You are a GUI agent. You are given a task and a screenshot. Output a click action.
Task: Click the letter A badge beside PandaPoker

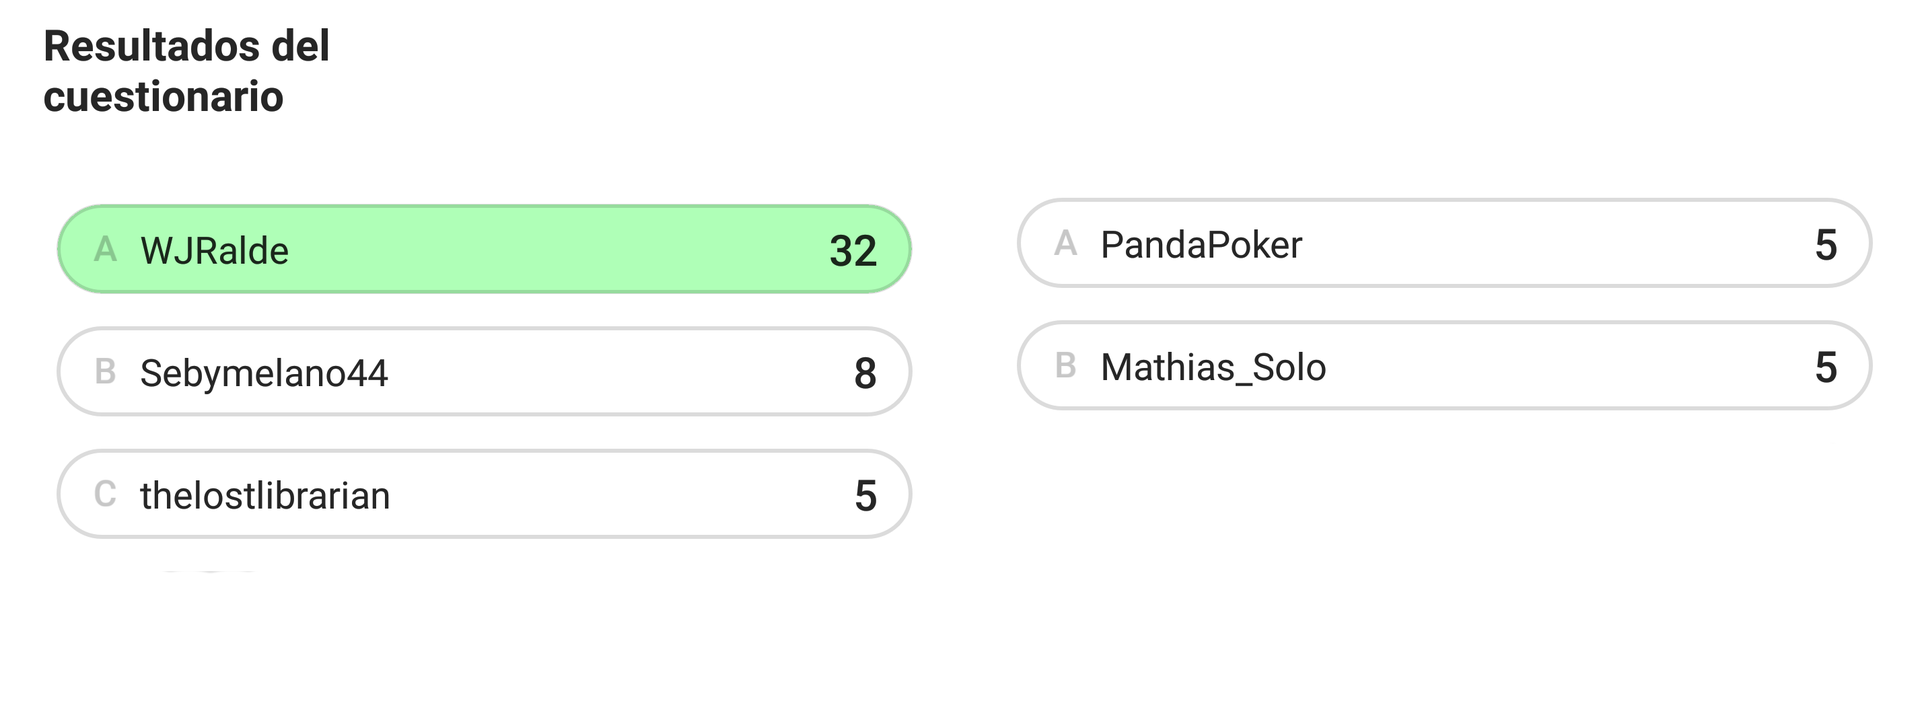tap(1066, 243)
